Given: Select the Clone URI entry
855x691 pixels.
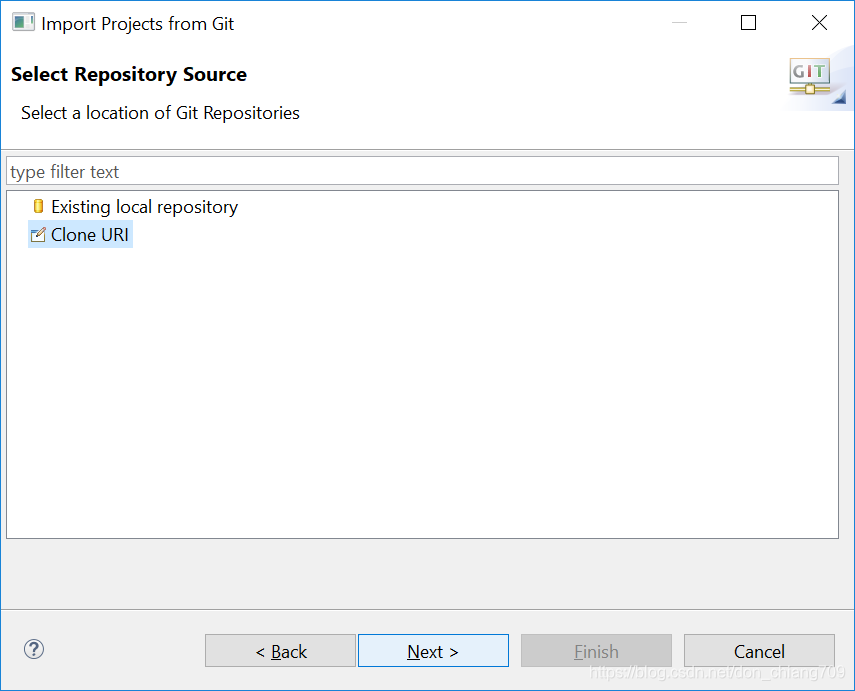Looking at the screenshot, I should tap(88, 234).
